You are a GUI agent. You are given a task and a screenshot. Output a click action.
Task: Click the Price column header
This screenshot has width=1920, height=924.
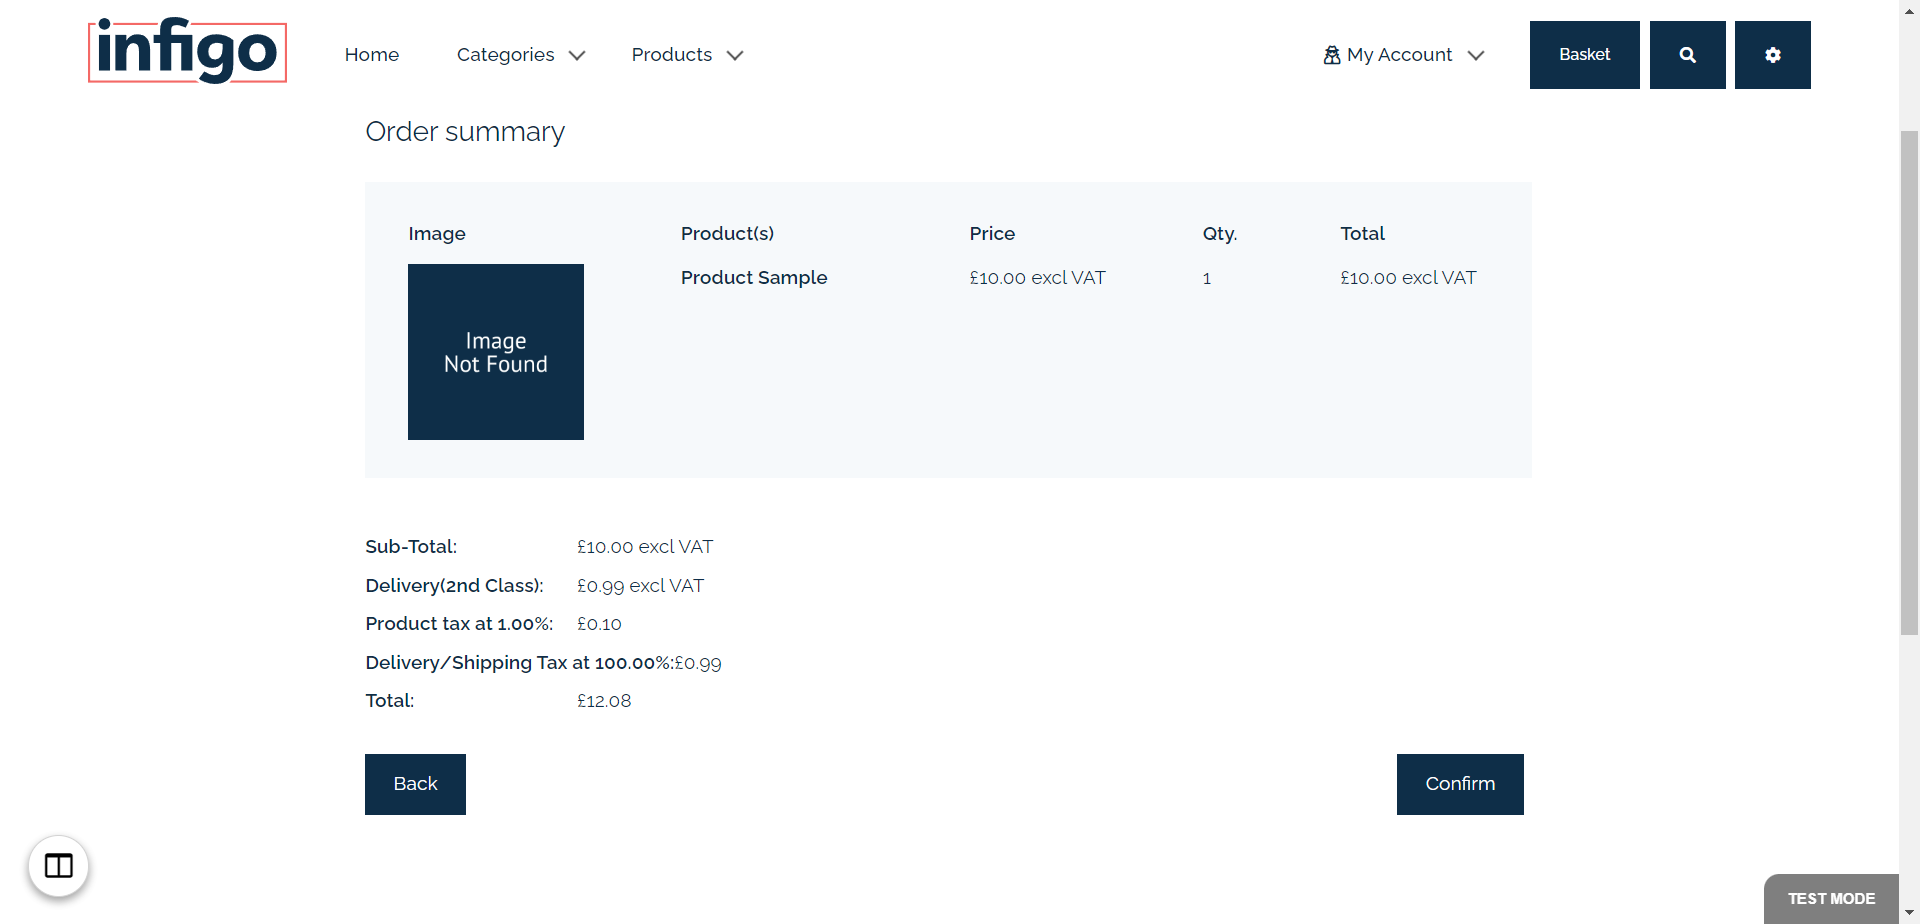click(992, 234)
